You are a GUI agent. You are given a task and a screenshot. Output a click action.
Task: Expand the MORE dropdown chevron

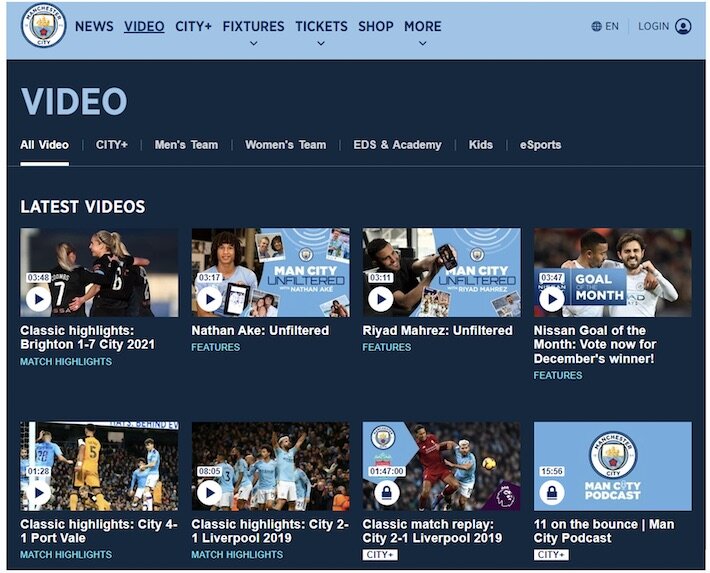point(422,43)
